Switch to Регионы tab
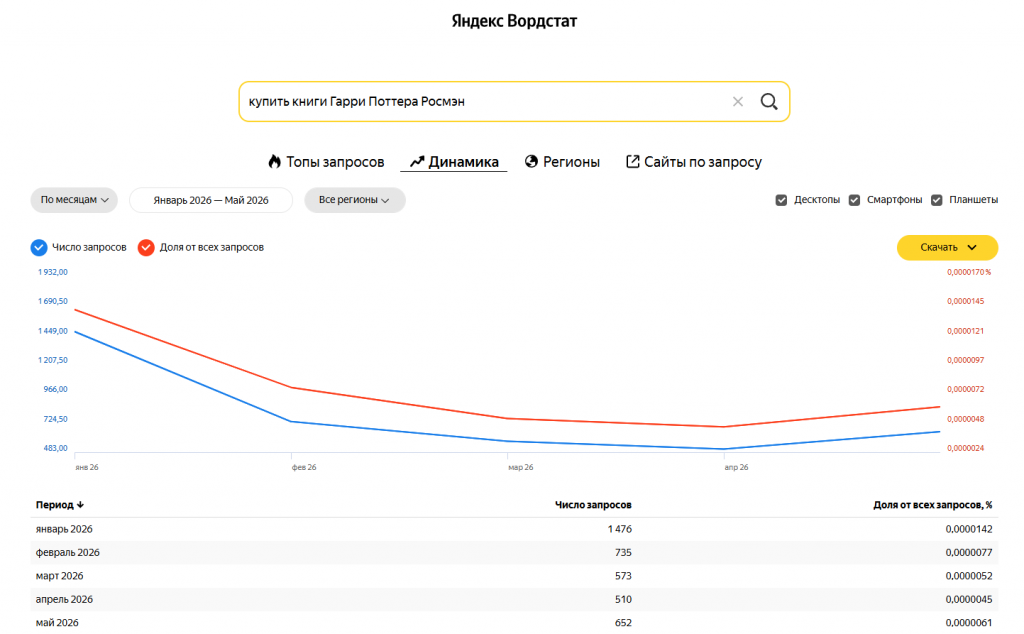 pyautogui.click(x=562, y=161)
